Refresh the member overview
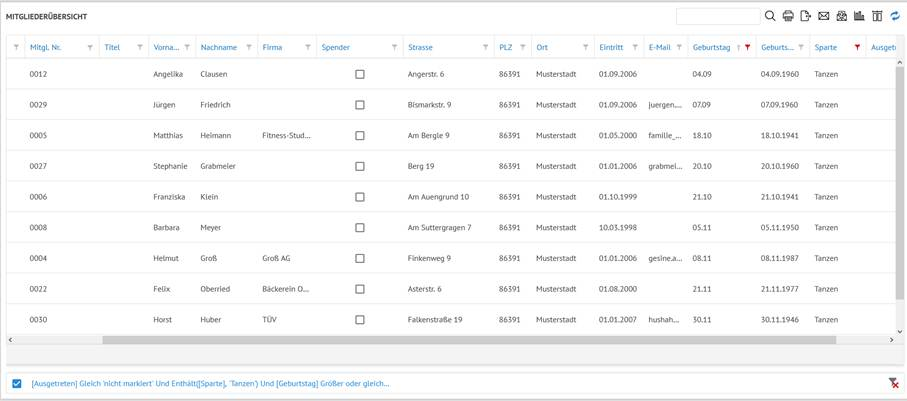This screenshot has width=907, height=401. click(895, 16)
